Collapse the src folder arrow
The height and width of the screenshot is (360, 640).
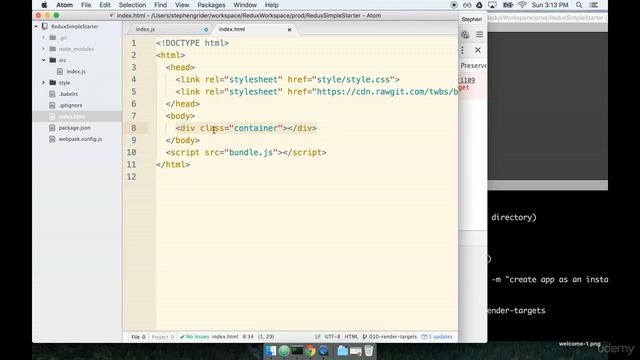[x=44, y=60]
